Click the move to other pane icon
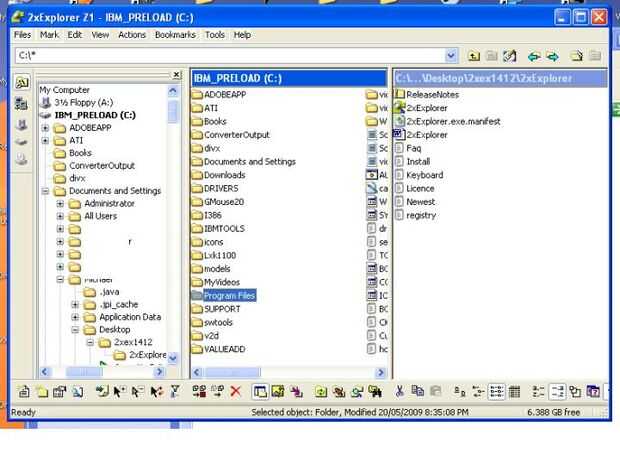Screen dimensions: 620x465 coord(217,391)
